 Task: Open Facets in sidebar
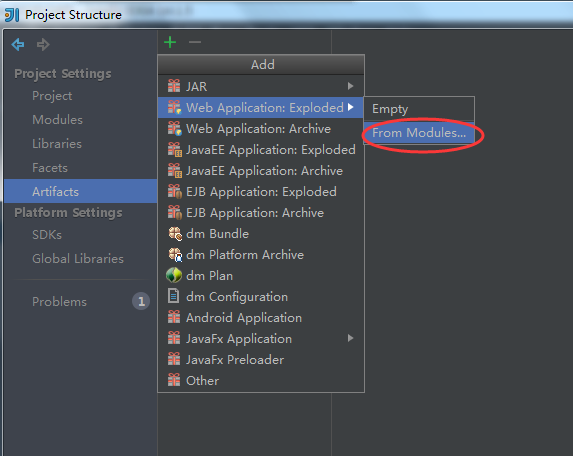tap(50, 168)
